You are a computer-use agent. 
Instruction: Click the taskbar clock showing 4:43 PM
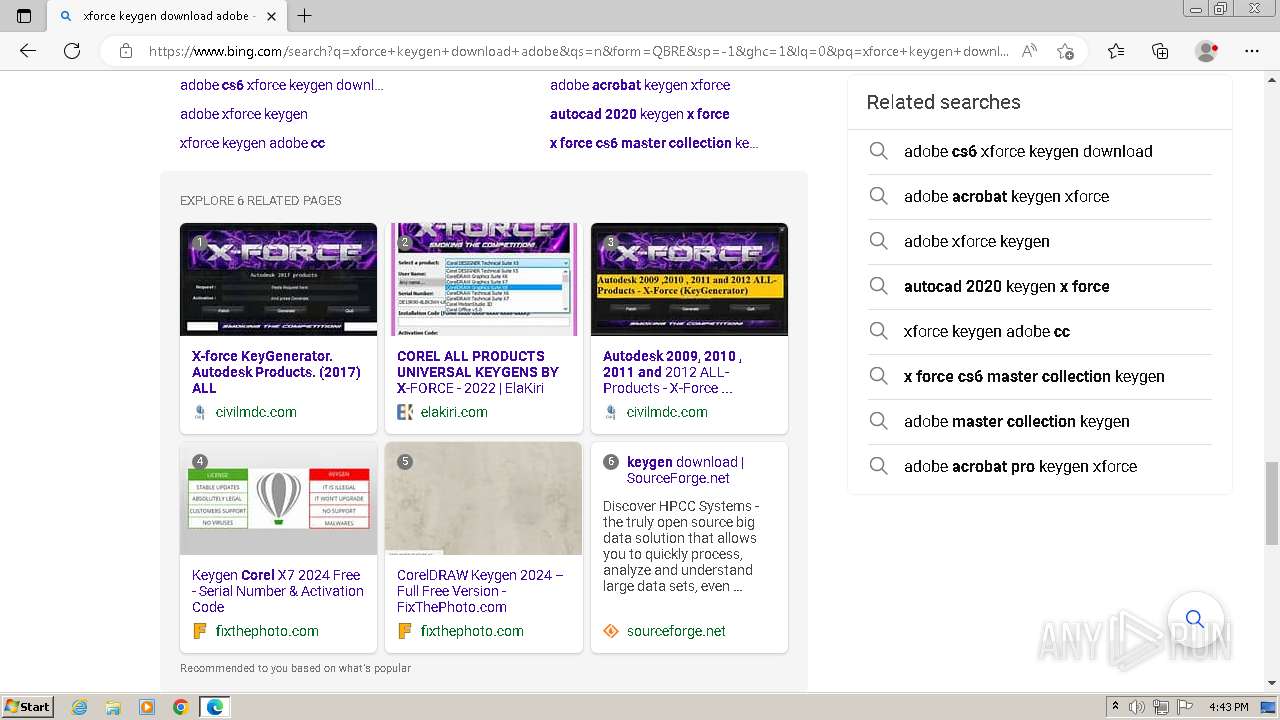[x=1228, y=707]
